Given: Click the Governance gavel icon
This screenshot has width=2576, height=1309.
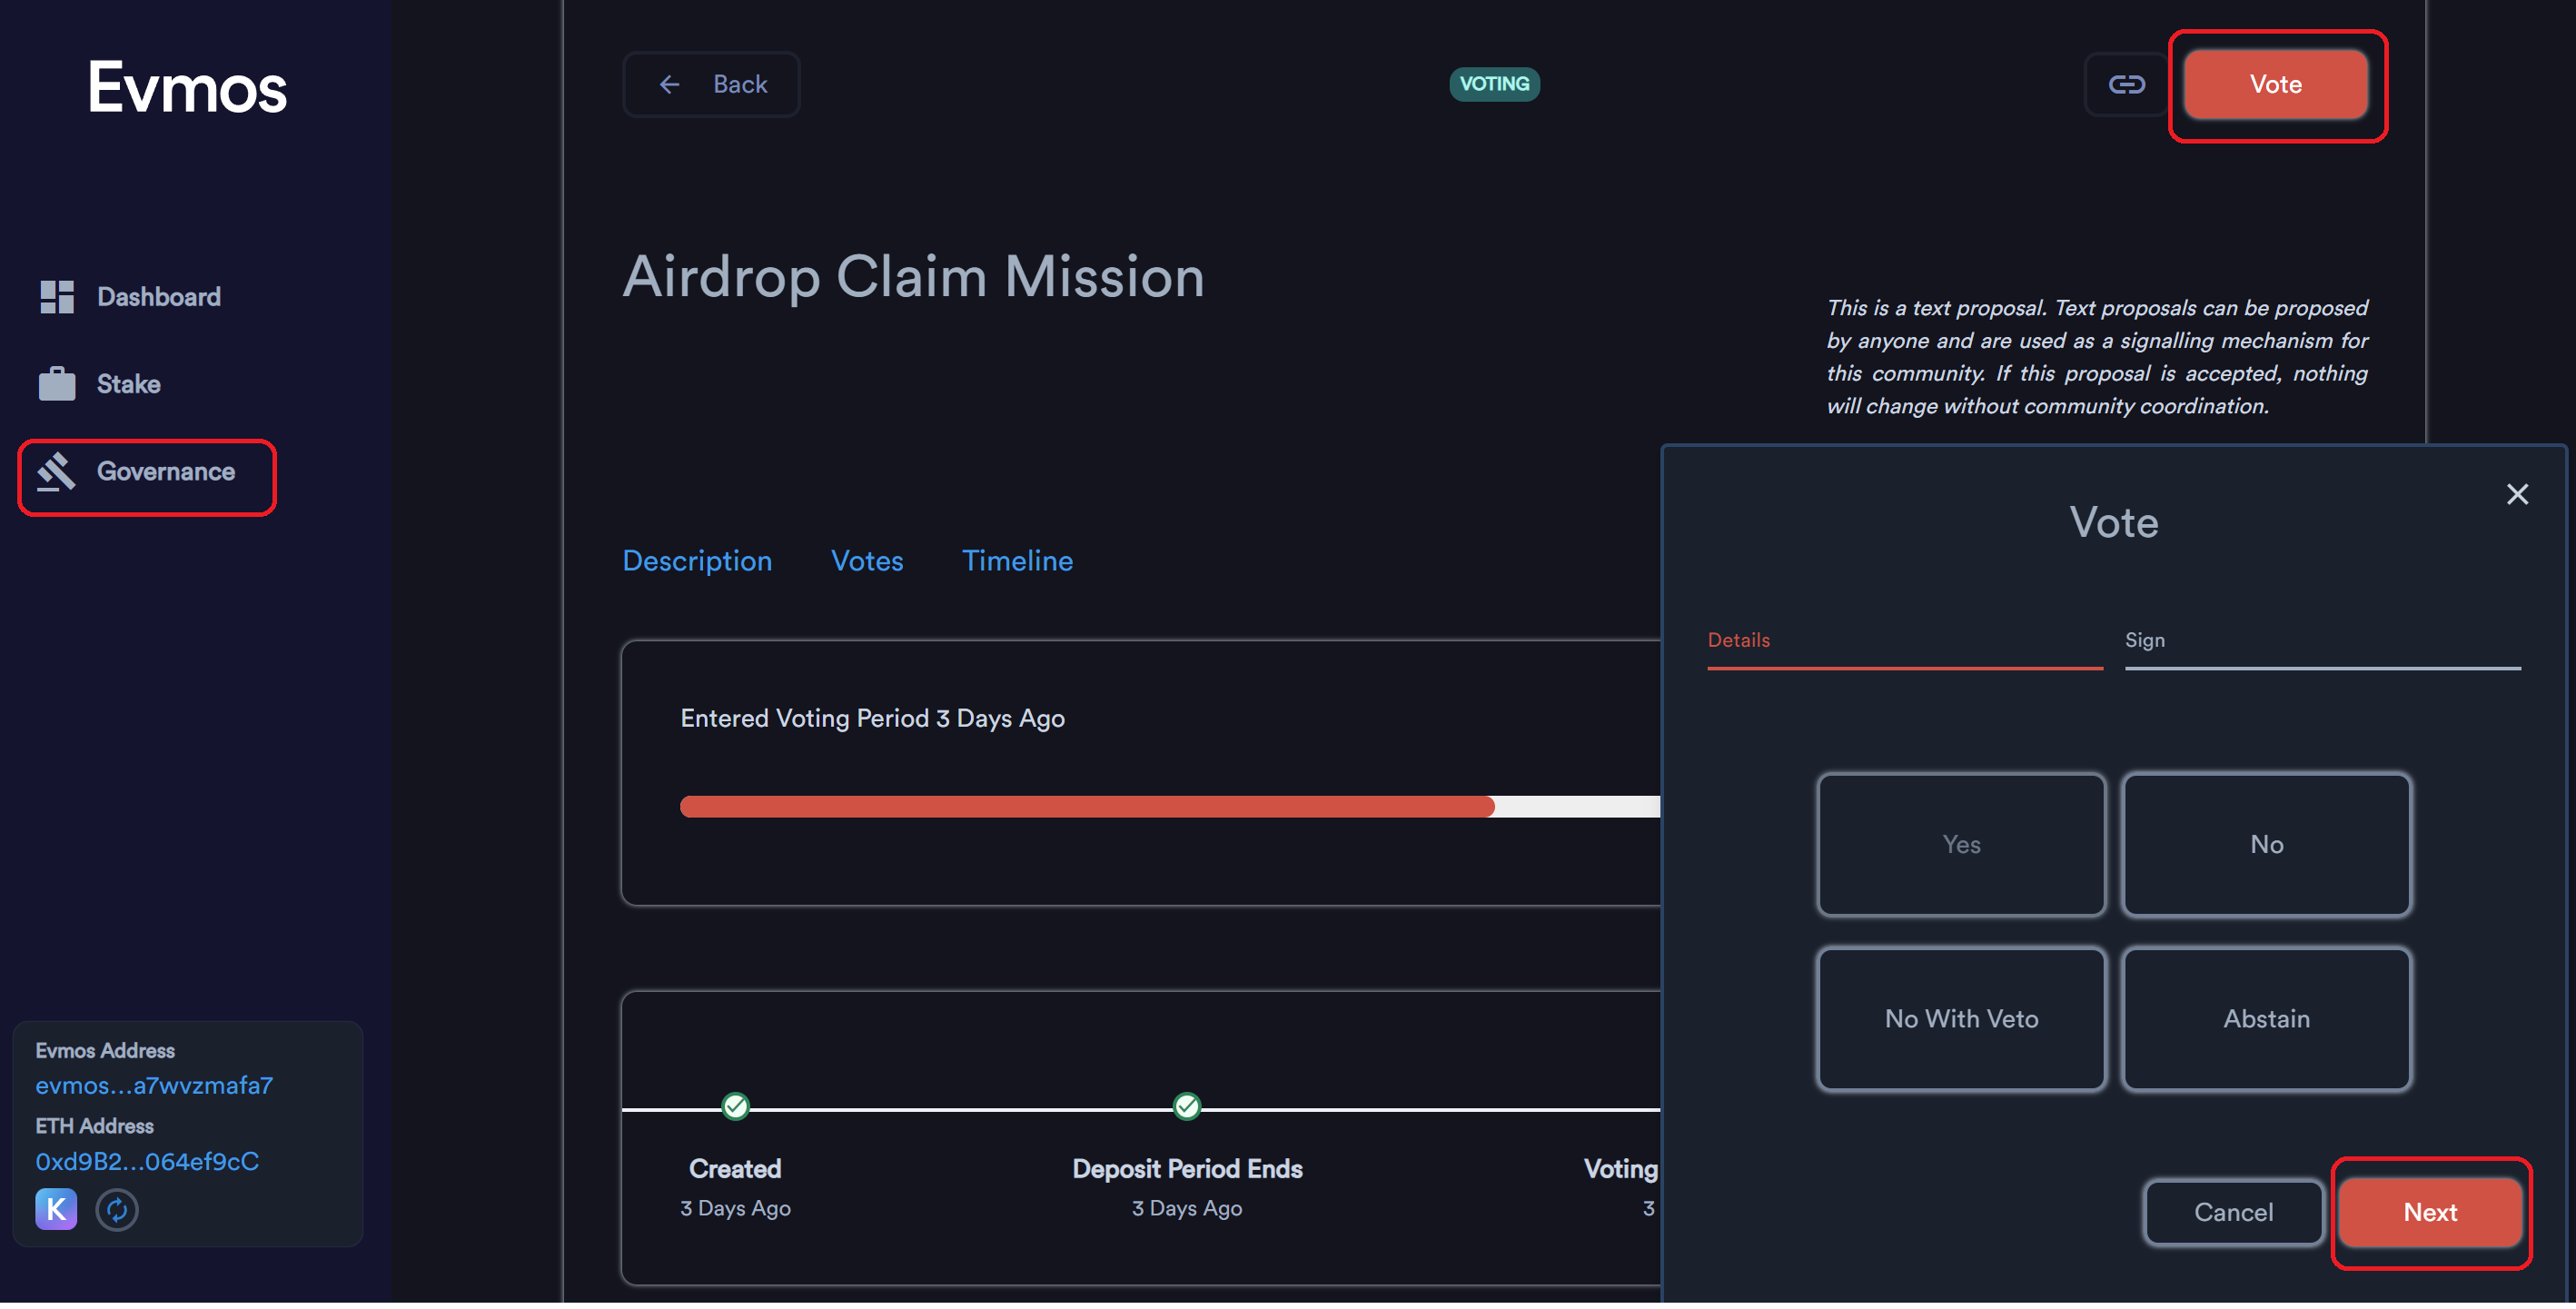Looking at the screenshot, I should point(57,472).
